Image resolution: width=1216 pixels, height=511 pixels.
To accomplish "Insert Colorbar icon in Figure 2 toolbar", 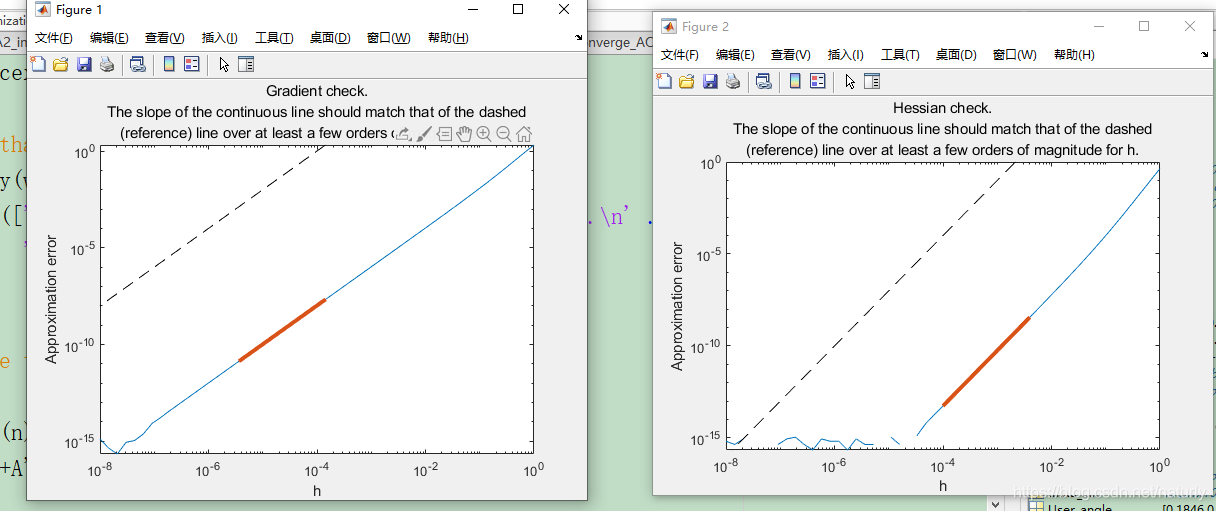I will (x=794, y=81).
